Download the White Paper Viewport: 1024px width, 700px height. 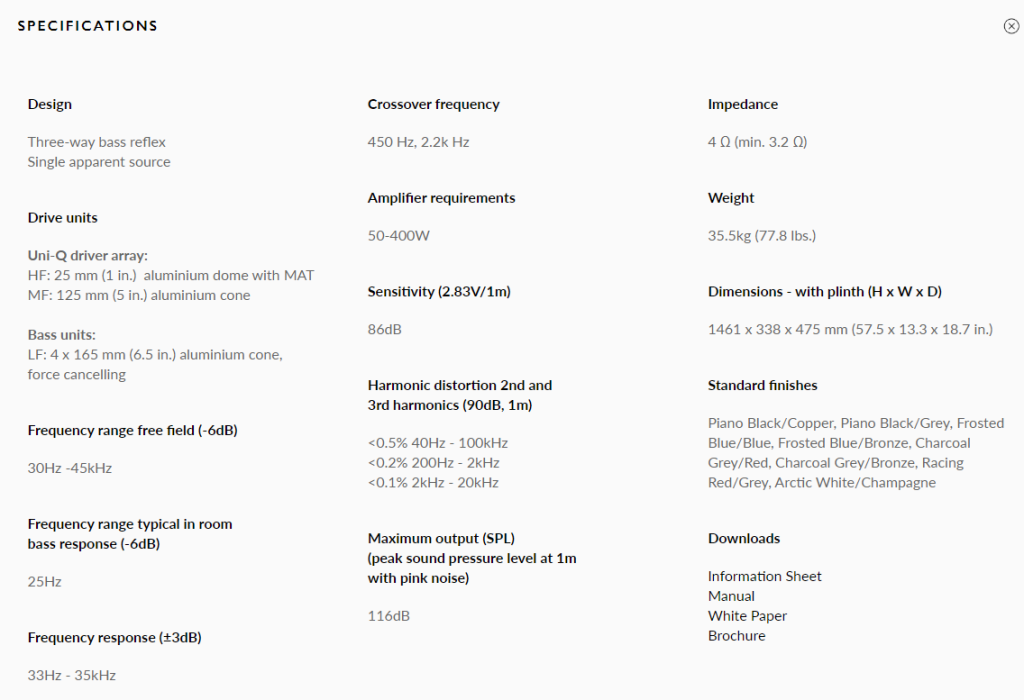click(747, 616)
